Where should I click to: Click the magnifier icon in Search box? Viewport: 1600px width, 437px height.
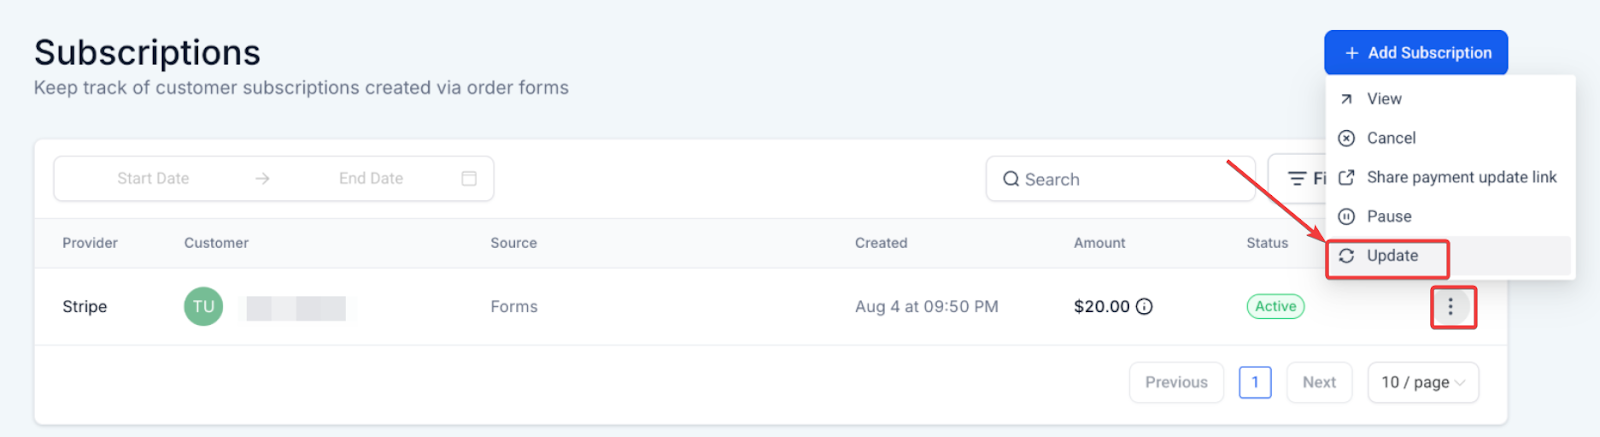(1011, 180)
